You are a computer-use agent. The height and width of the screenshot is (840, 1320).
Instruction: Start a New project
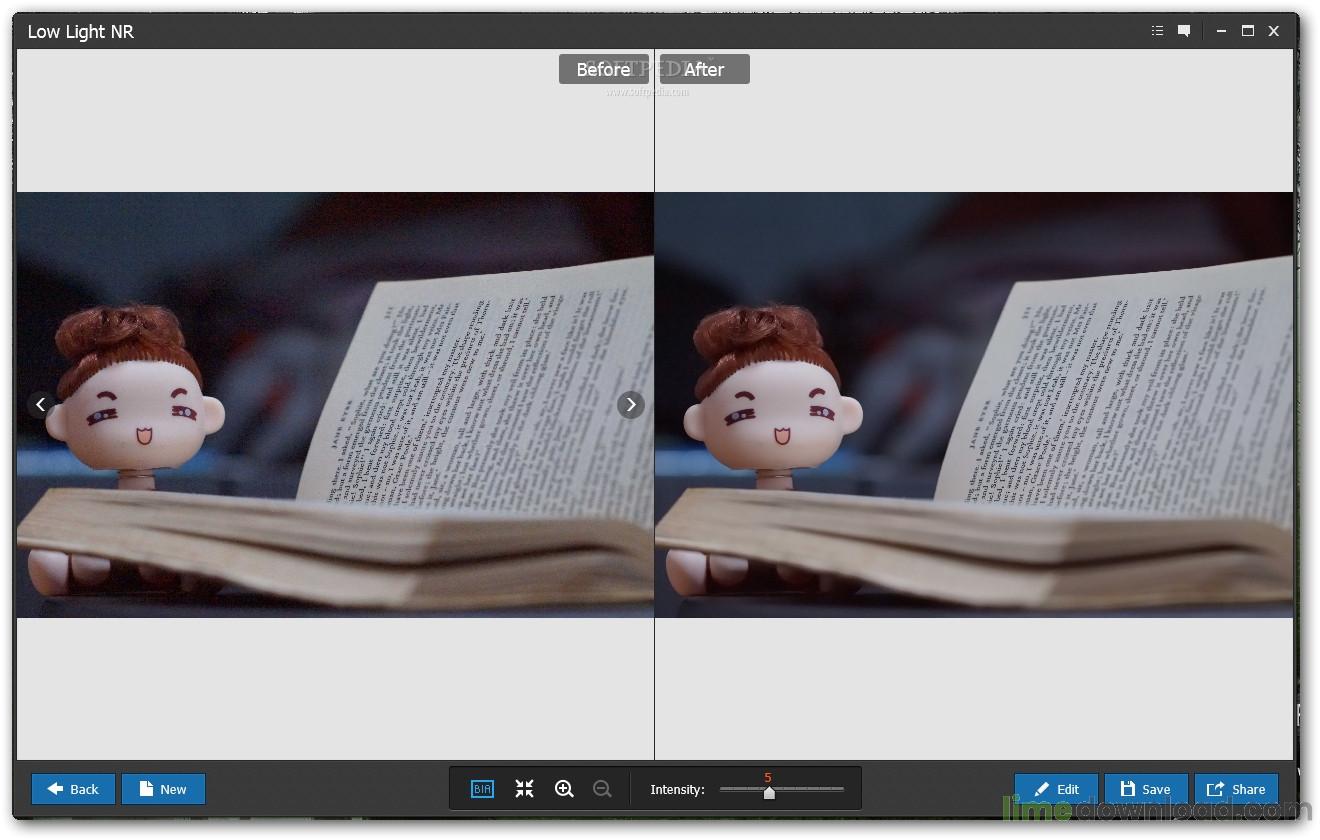(163, 789)
